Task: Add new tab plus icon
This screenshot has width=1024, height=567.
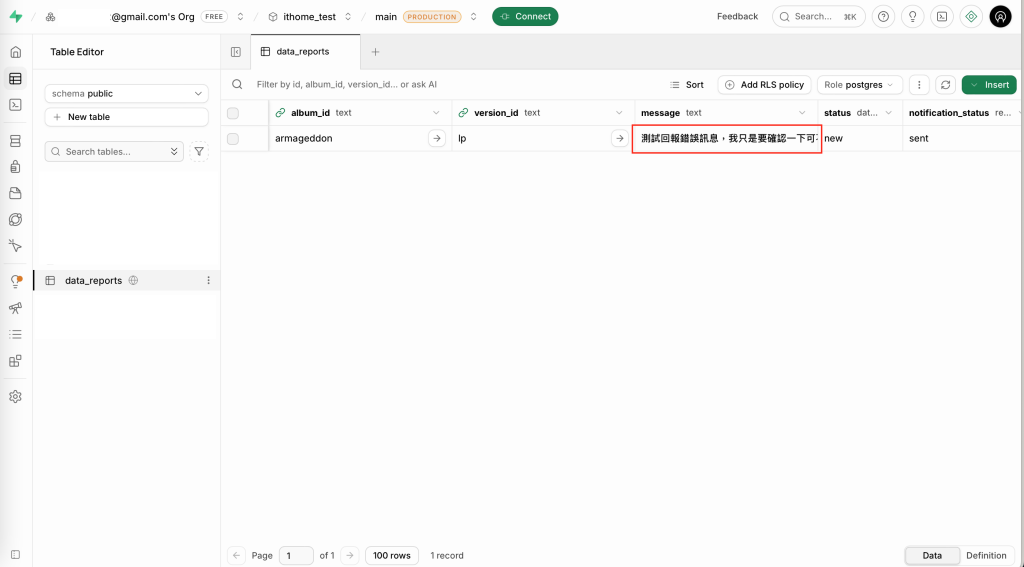Action: coord(376,52)
